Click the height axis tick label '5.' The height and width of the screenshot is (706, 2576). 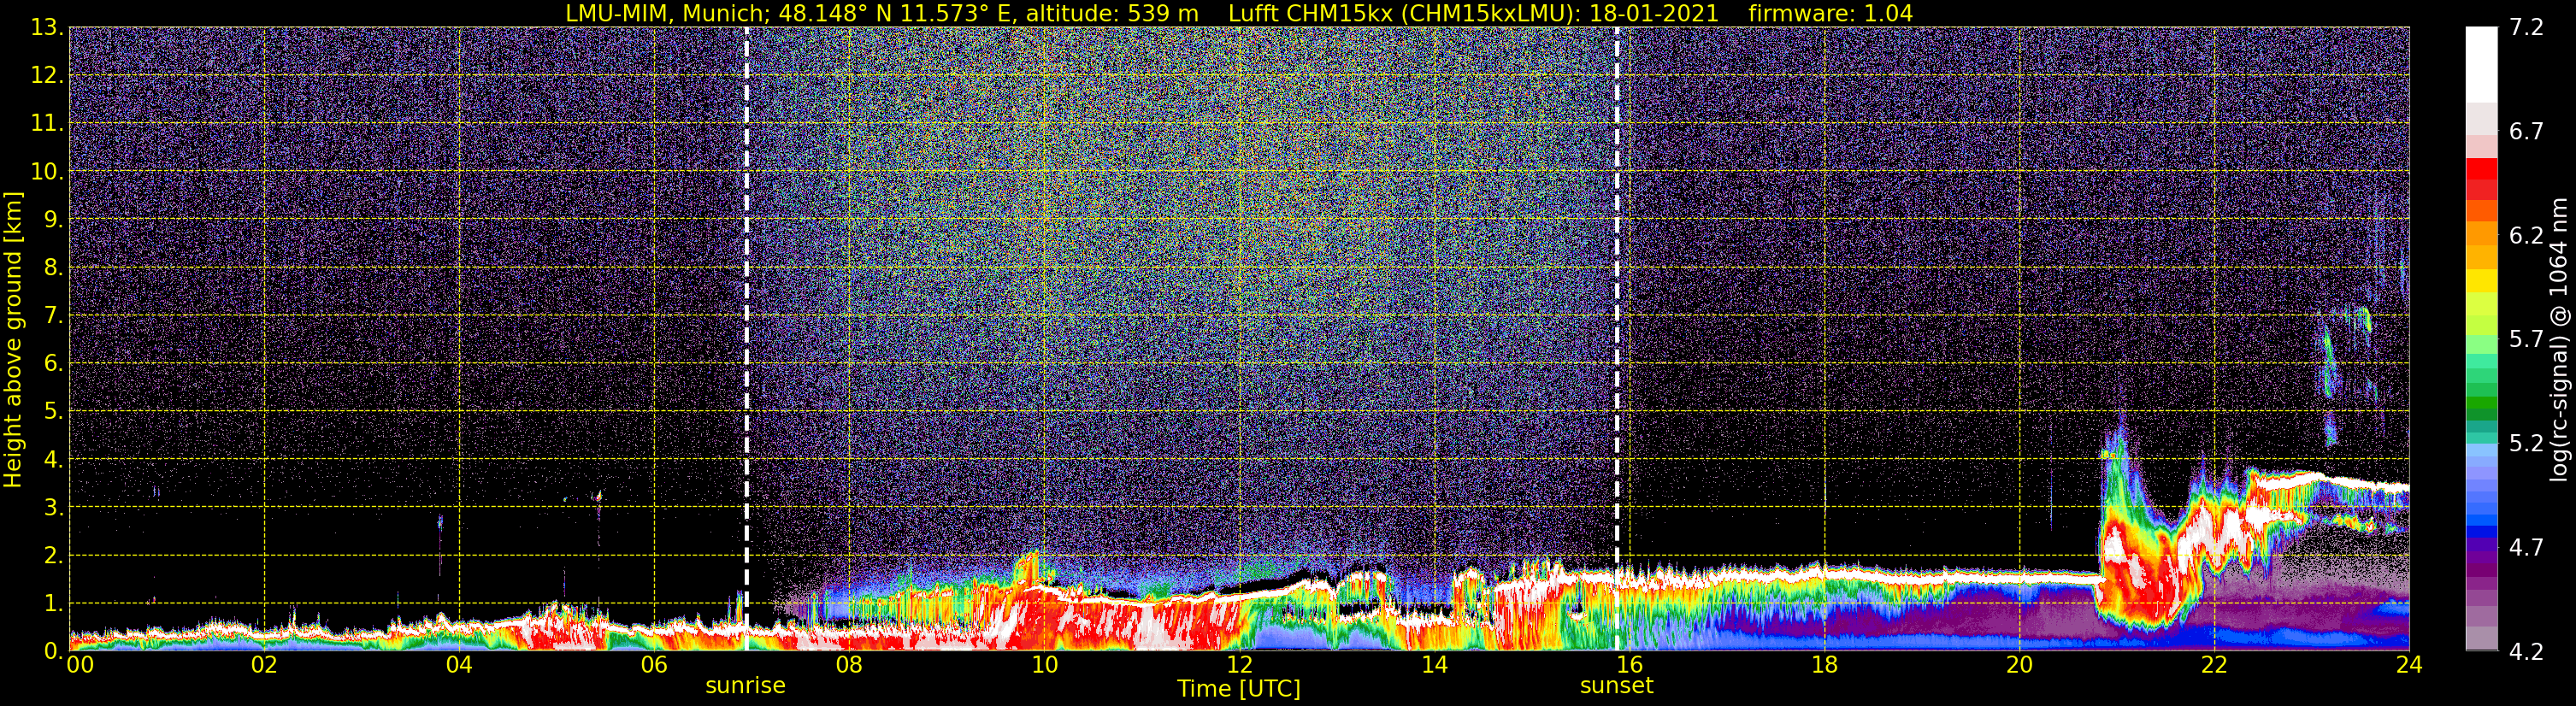[x=53, y=412]
